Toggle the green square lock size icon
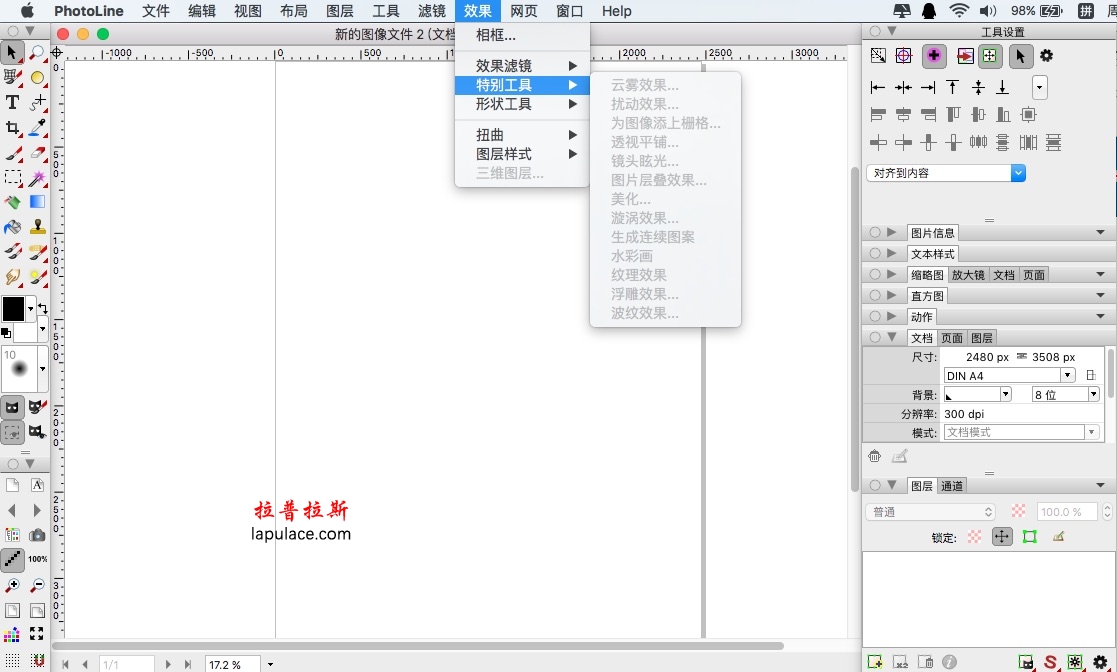This screenshot has height=672, width=1117. click(1029, 537)
